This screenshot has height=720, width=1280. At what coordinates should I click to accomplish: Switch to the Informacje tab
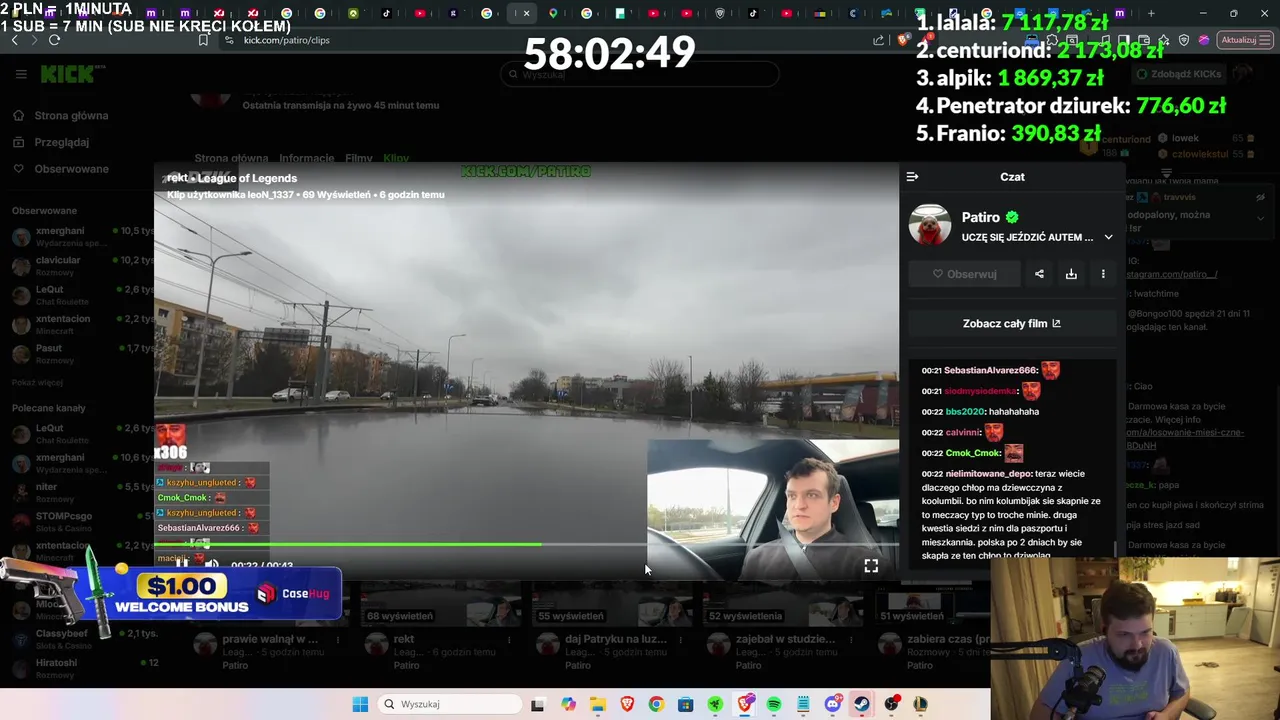[x=306, y=158]
